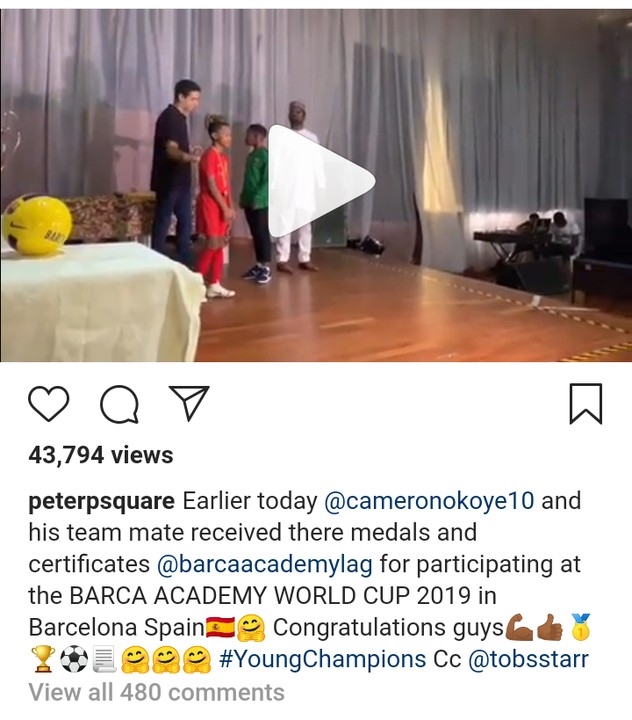
Task: Share post with paper plane icon
Action: [x=189, y=403]
